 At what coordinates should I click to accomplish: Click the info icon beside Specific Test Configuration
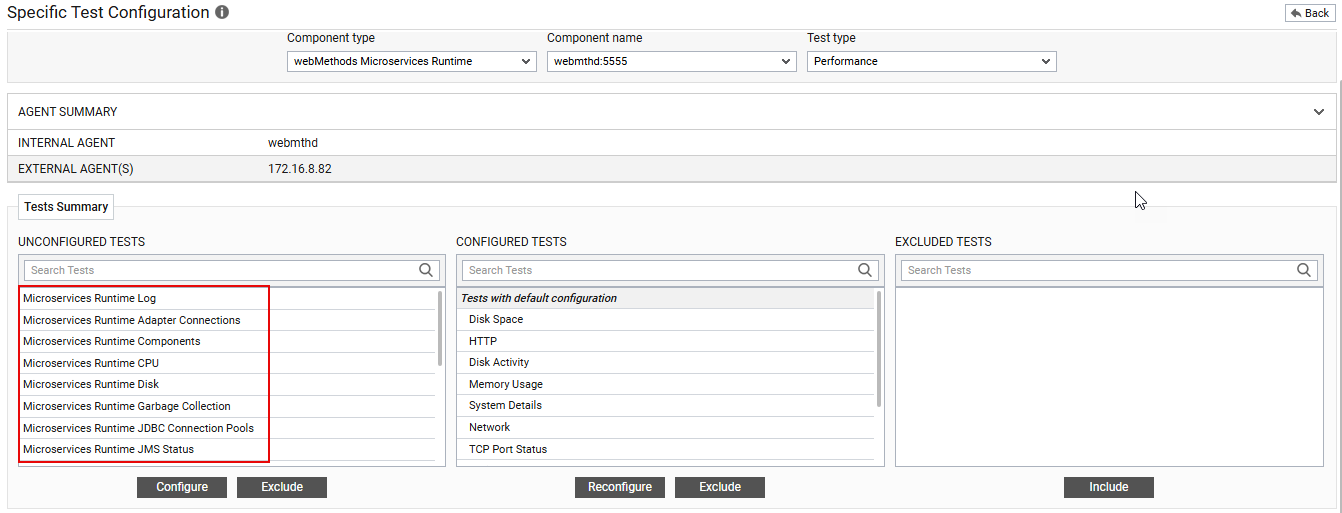[x=222, y=13]
